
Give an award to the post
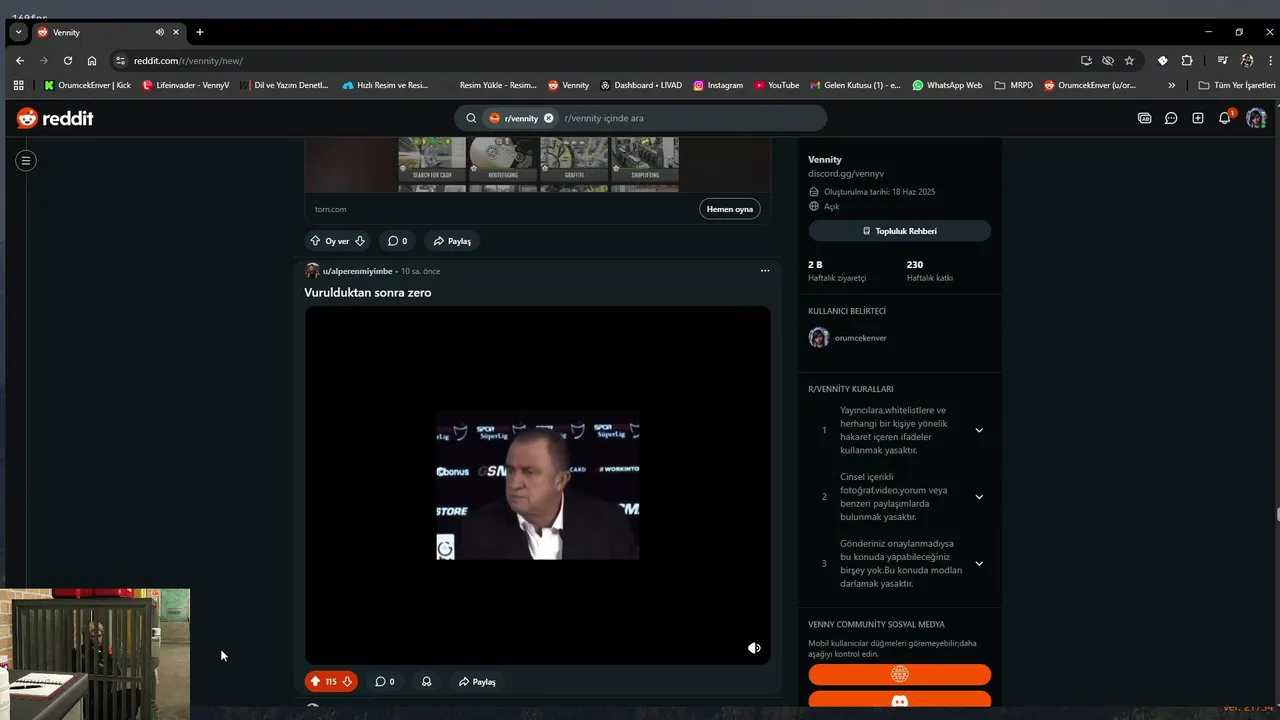426,682
